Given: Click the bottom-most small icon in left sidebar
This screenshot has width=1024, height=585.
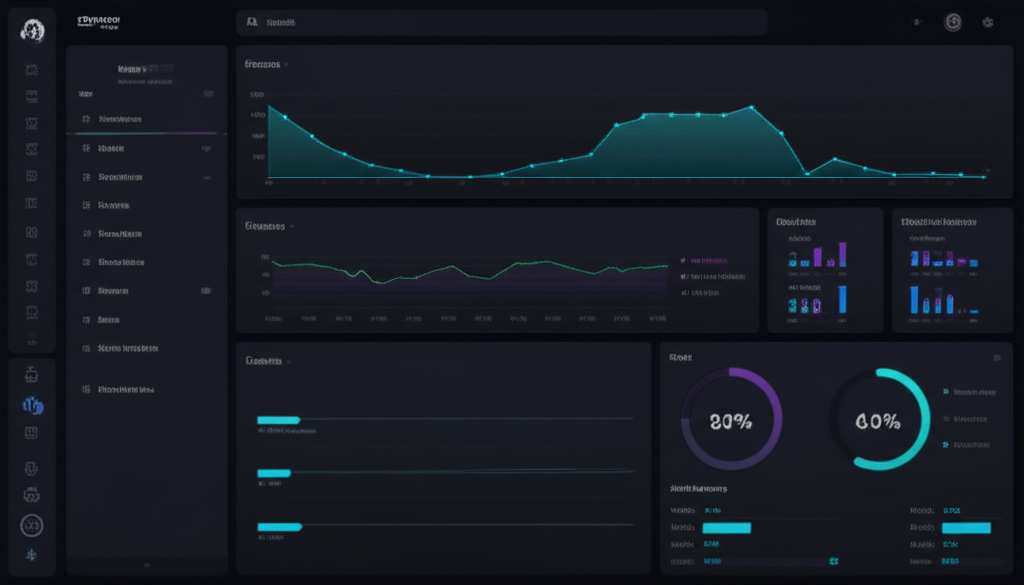Looking at the screenshot, I should (32, 555).
